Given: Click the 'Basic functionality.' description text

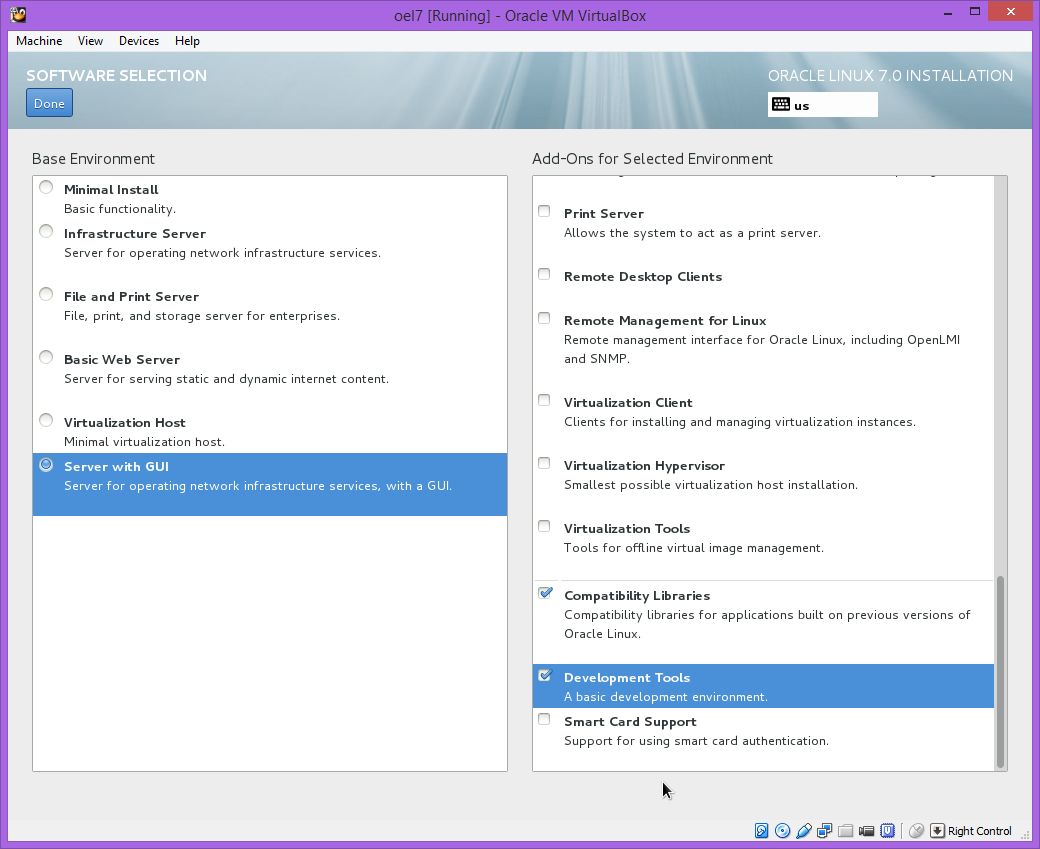Looking at the screenshot, I should [x=120, y=209].
